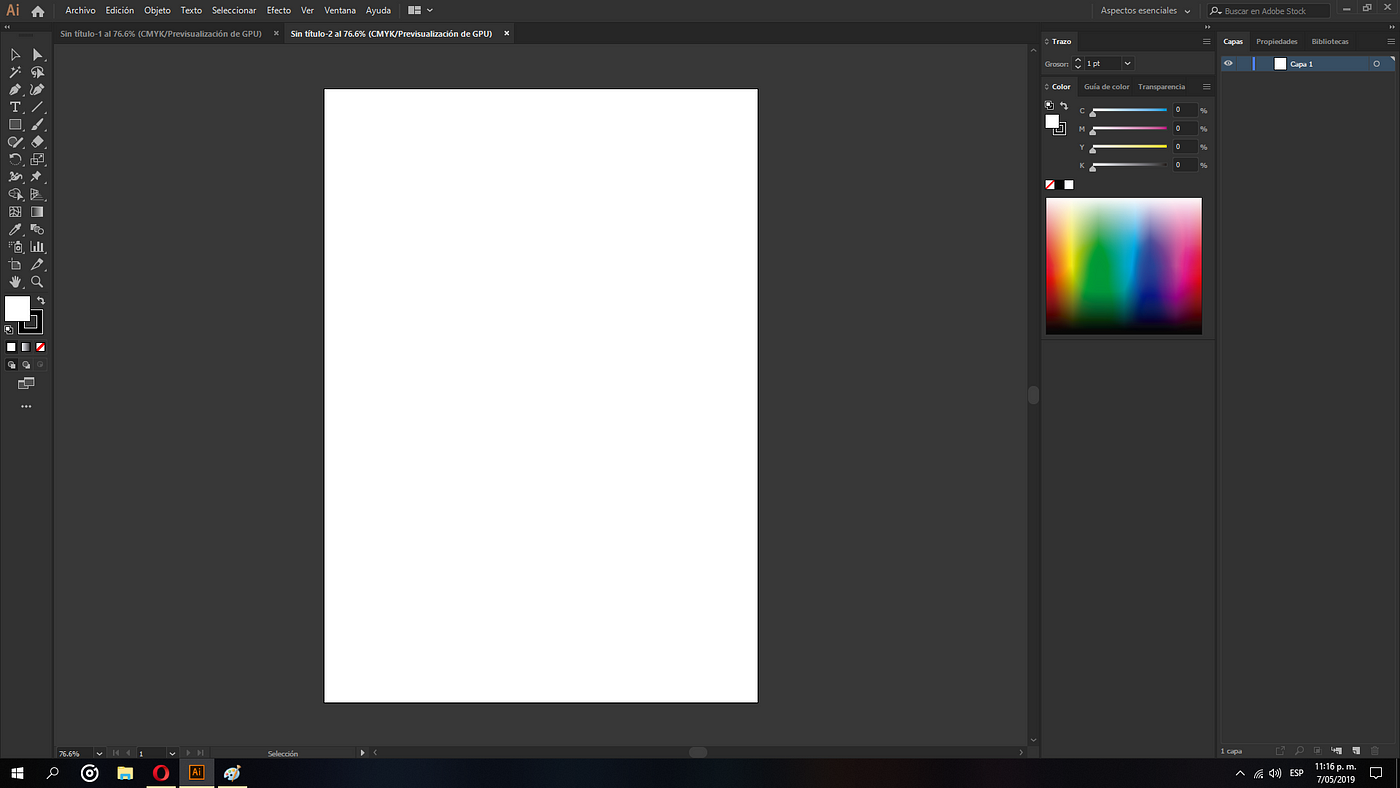
Task: Switch to the Sin título-1 document tab
Action: tap(161, 33)
